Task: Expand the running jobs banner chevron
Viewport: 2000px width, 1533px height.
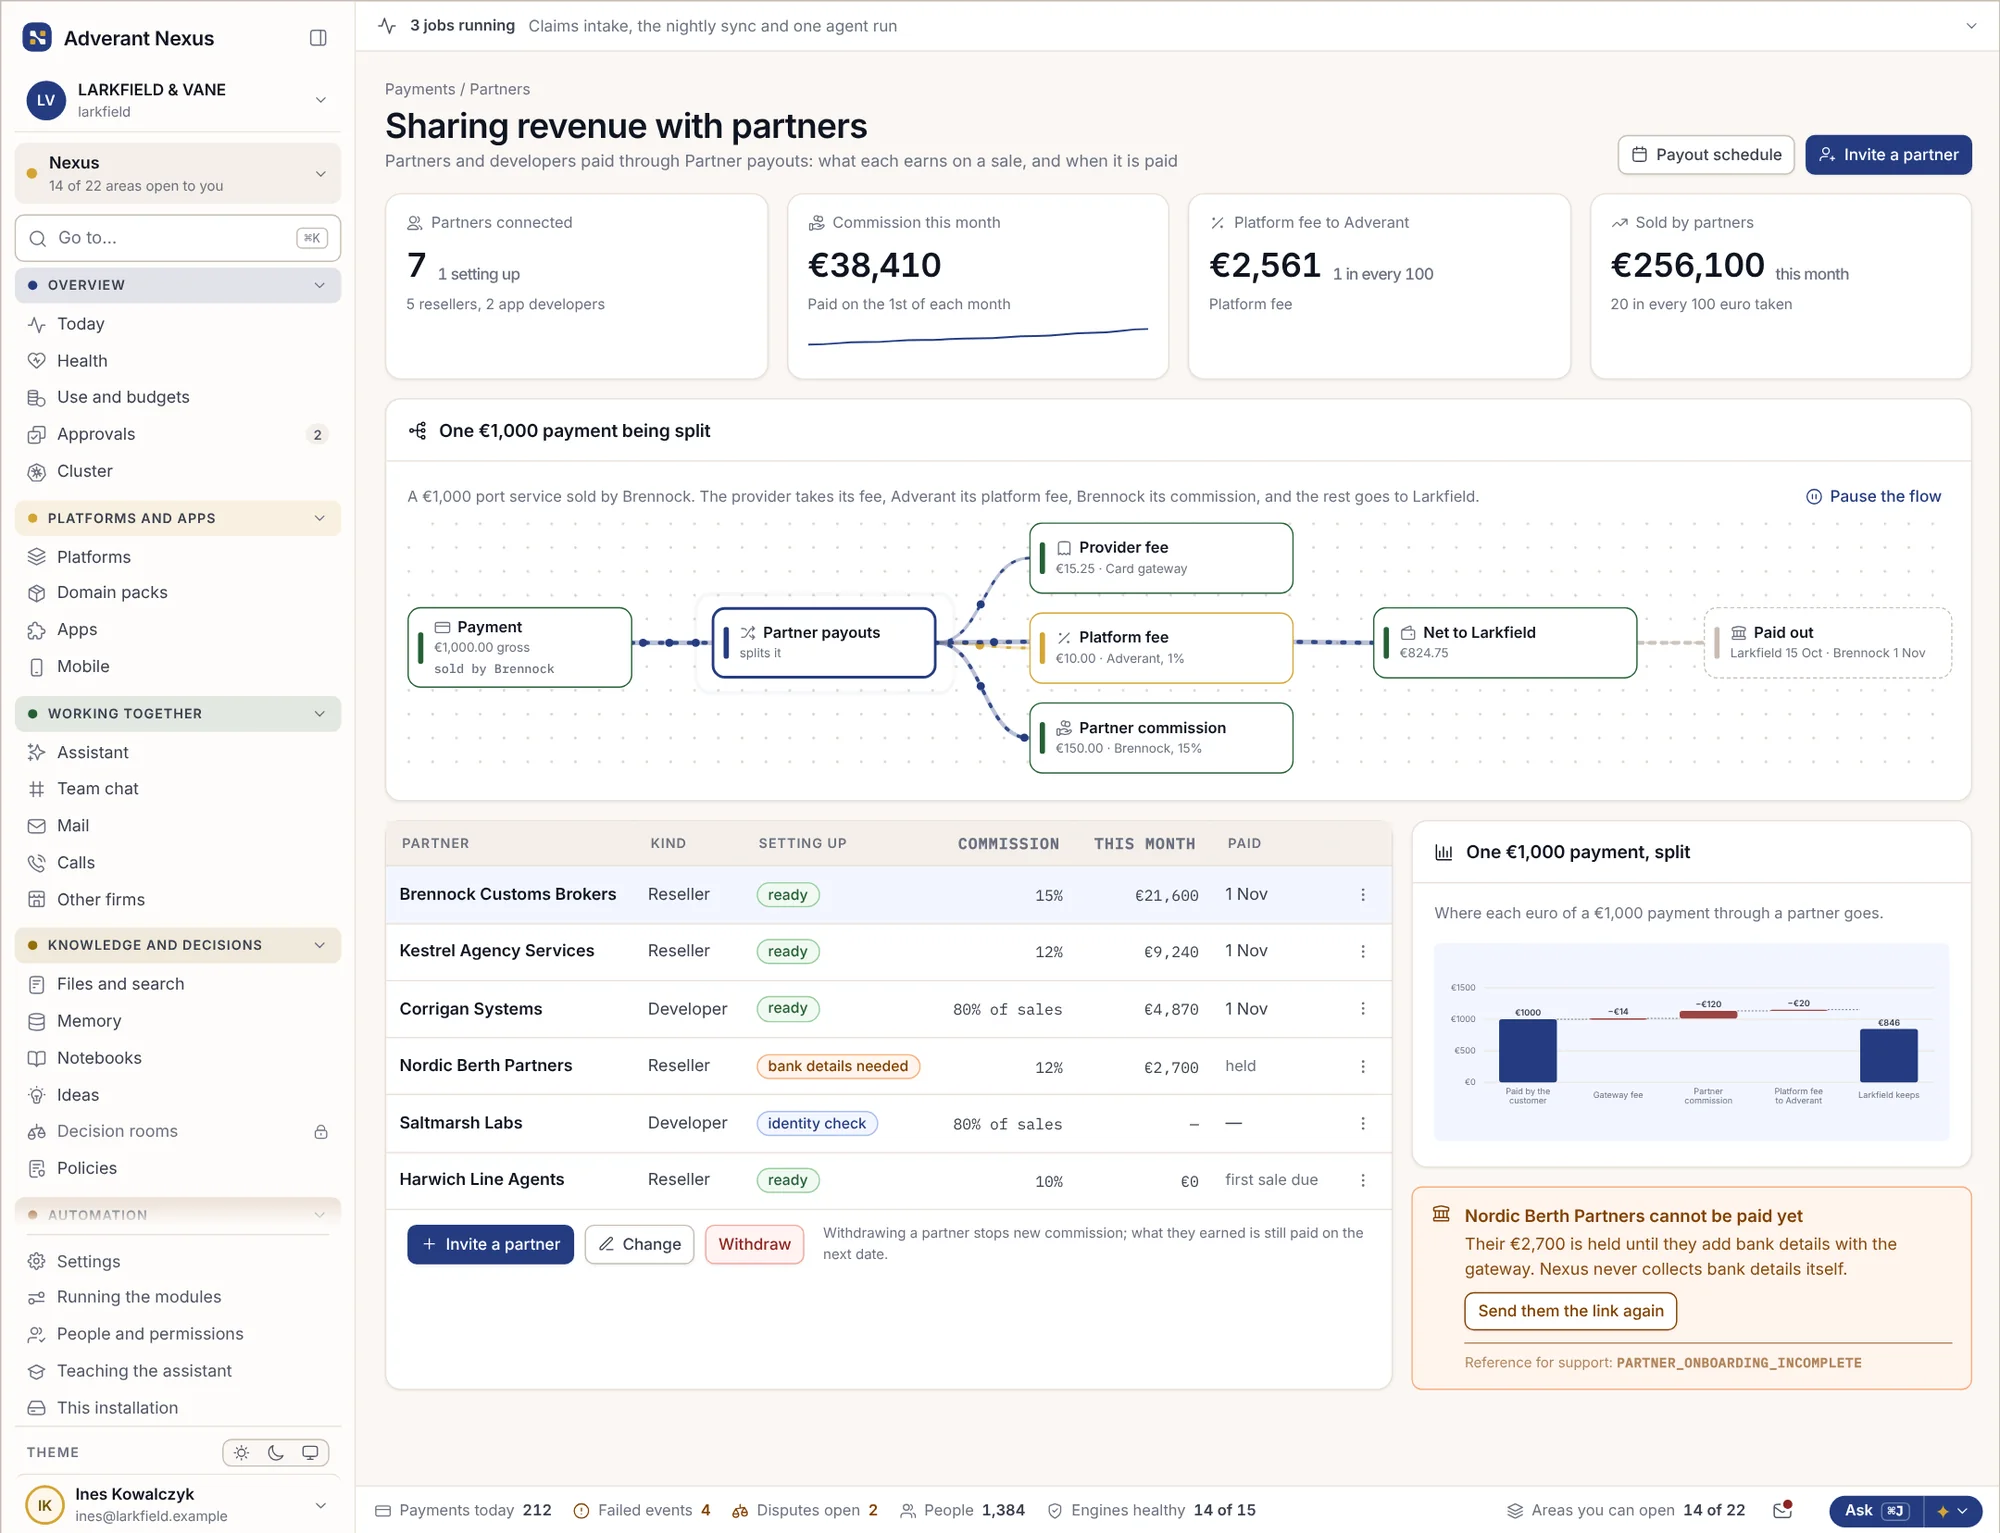Action: tap(1971, 26)
